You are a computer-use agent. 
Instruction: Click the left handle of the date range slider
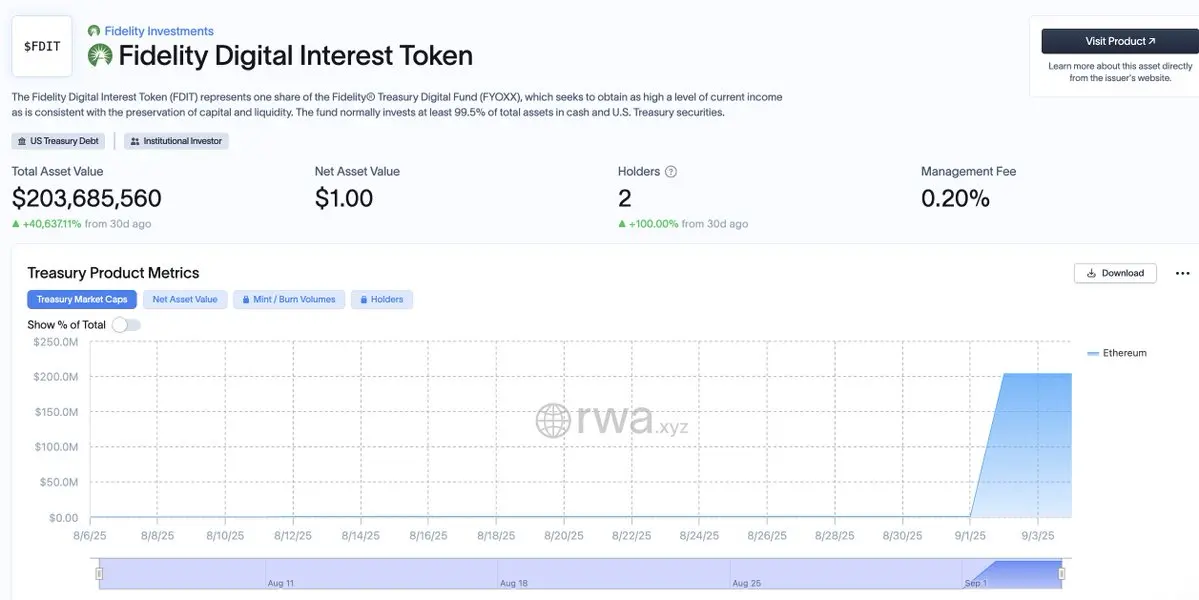click(x=99, y=573)
